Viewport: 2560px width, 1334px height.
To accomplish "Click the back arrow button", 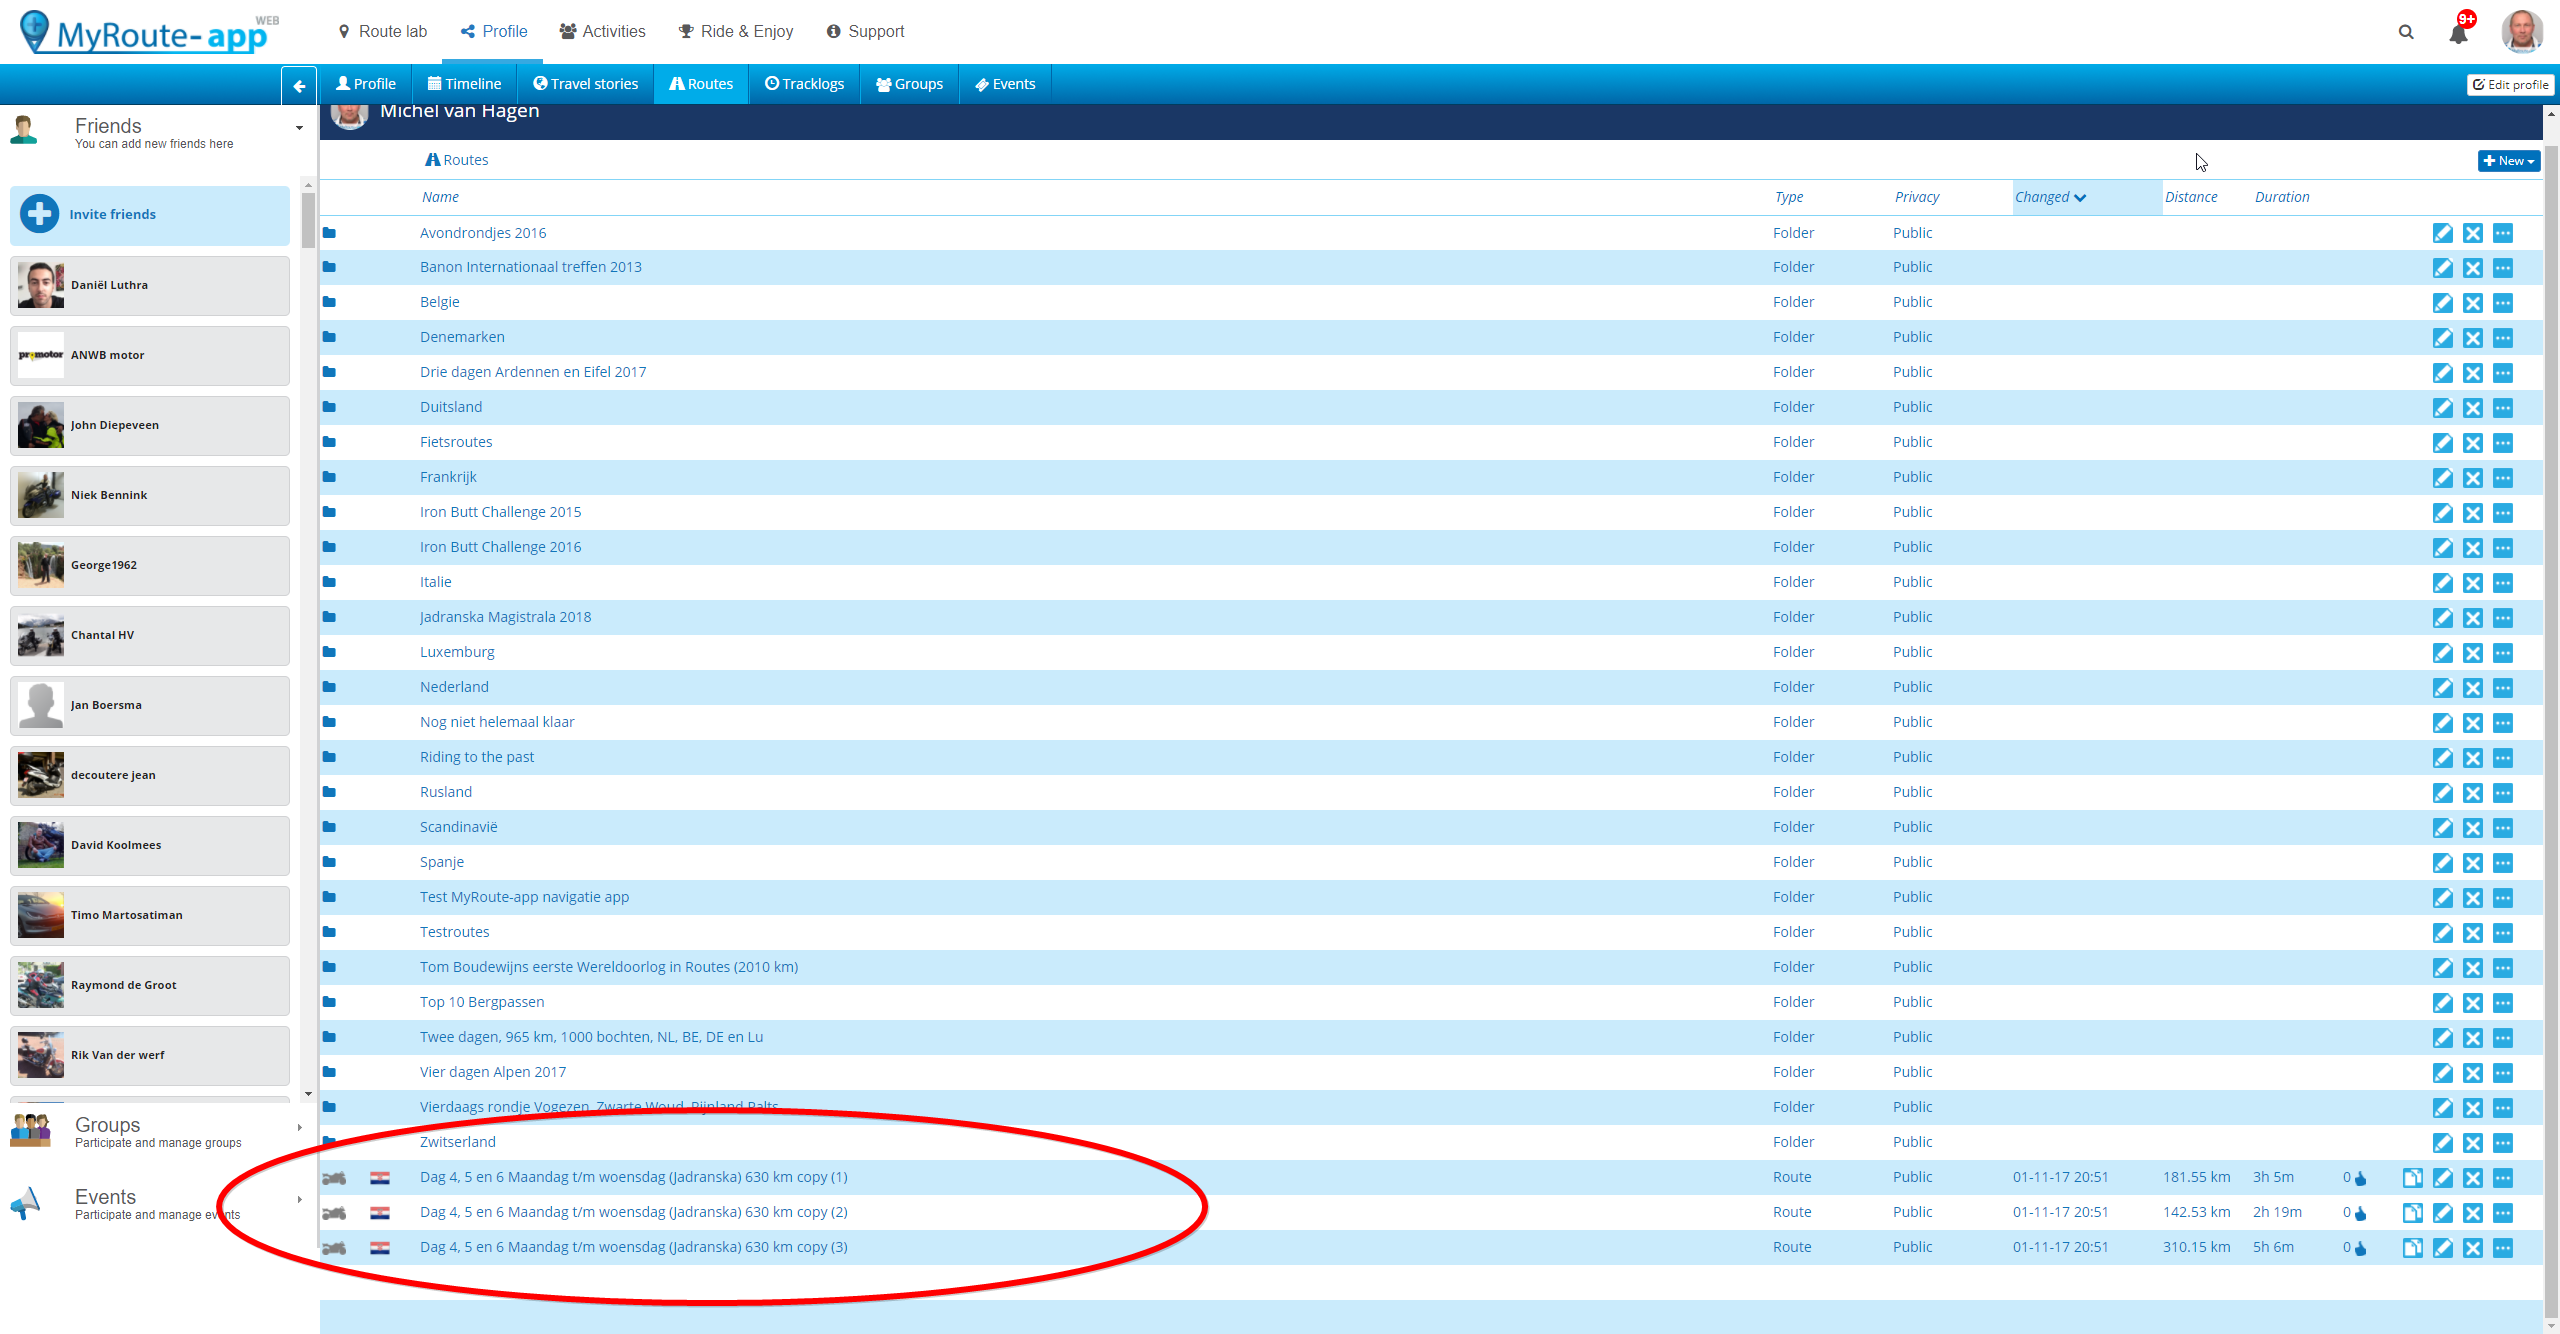I will tap(299, 86).
